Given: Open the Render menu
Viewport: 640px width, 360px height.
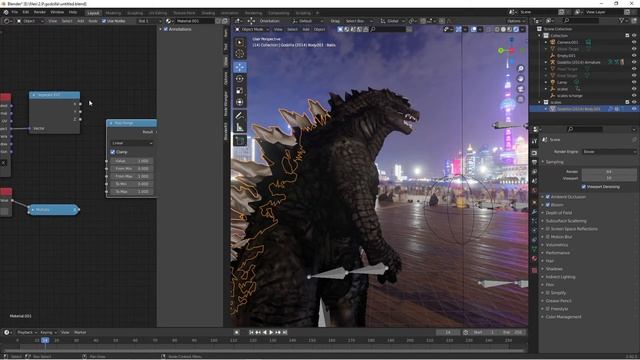Looking at the screenshot, I should [x=40, y=12].
